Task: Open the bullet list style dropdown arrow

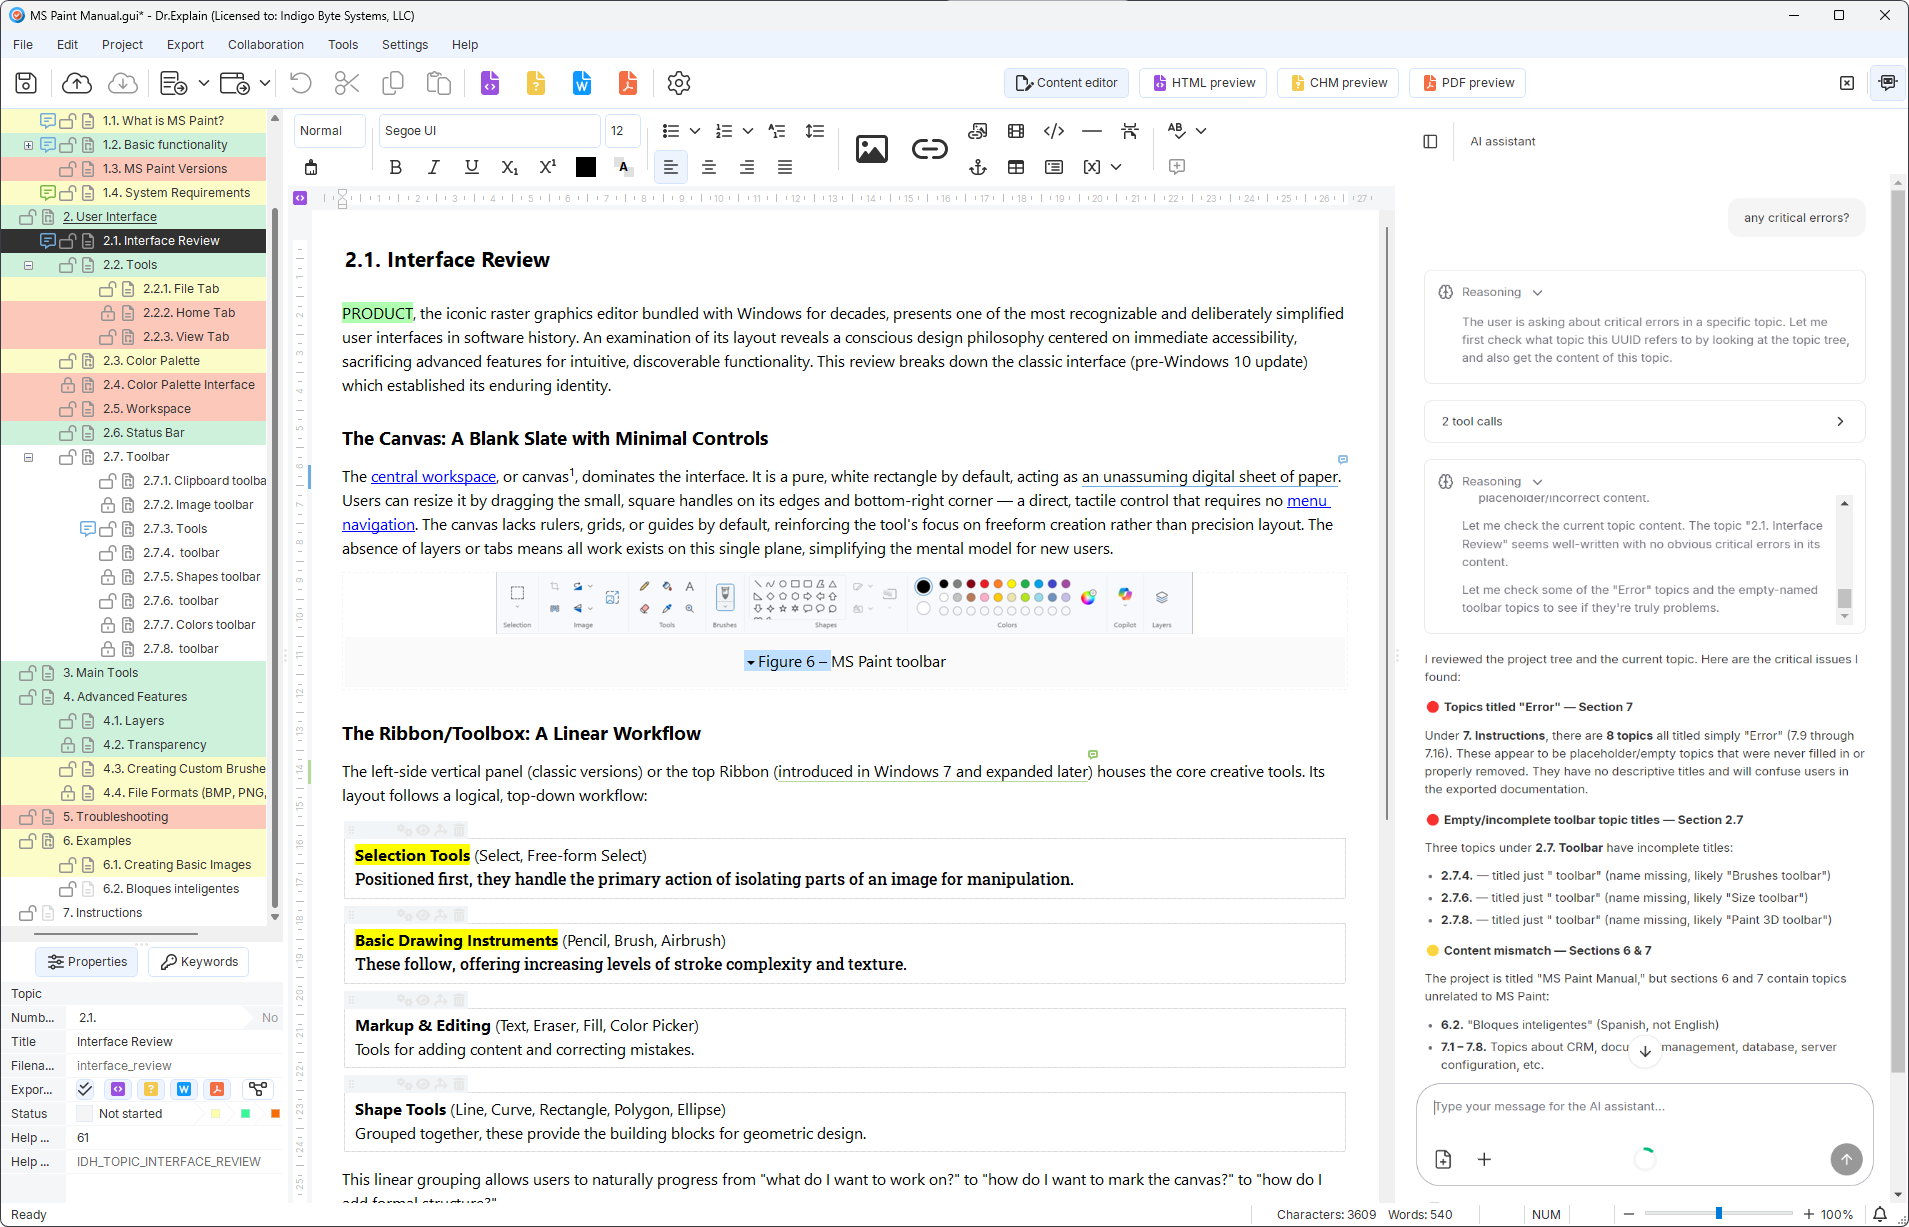Action: coord(695,131)
